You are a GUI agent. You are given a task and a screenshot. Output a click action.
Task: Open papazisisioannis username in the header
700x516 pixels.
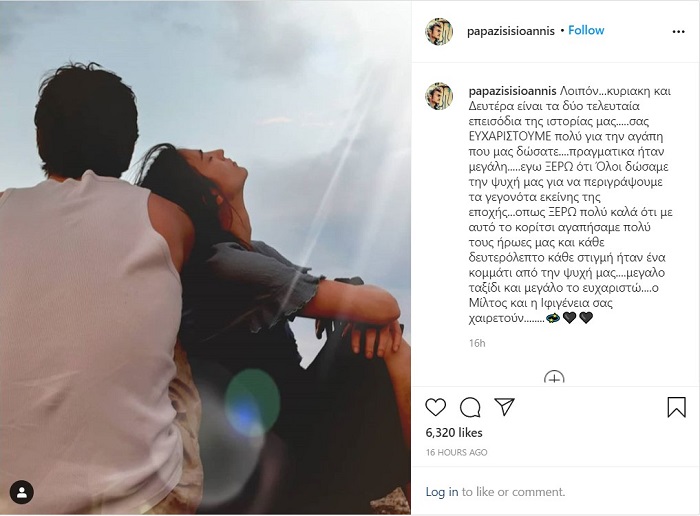(511, 31)
